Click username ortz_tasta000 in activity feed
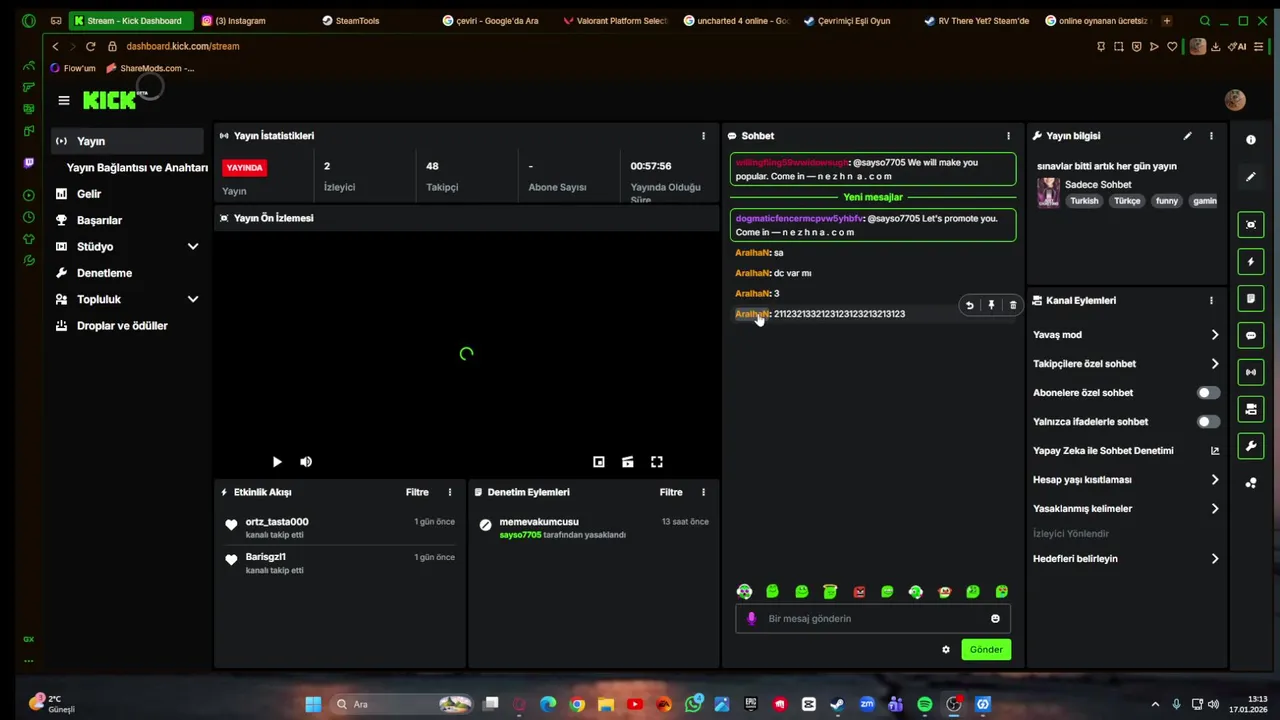 [277, 522]
